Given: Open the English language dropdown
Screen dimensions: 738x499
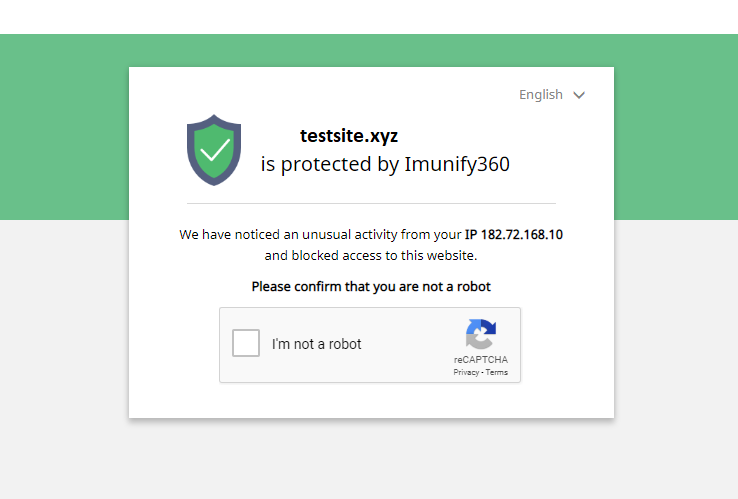Looking at the screenshot, I should (x=541, y=95).
